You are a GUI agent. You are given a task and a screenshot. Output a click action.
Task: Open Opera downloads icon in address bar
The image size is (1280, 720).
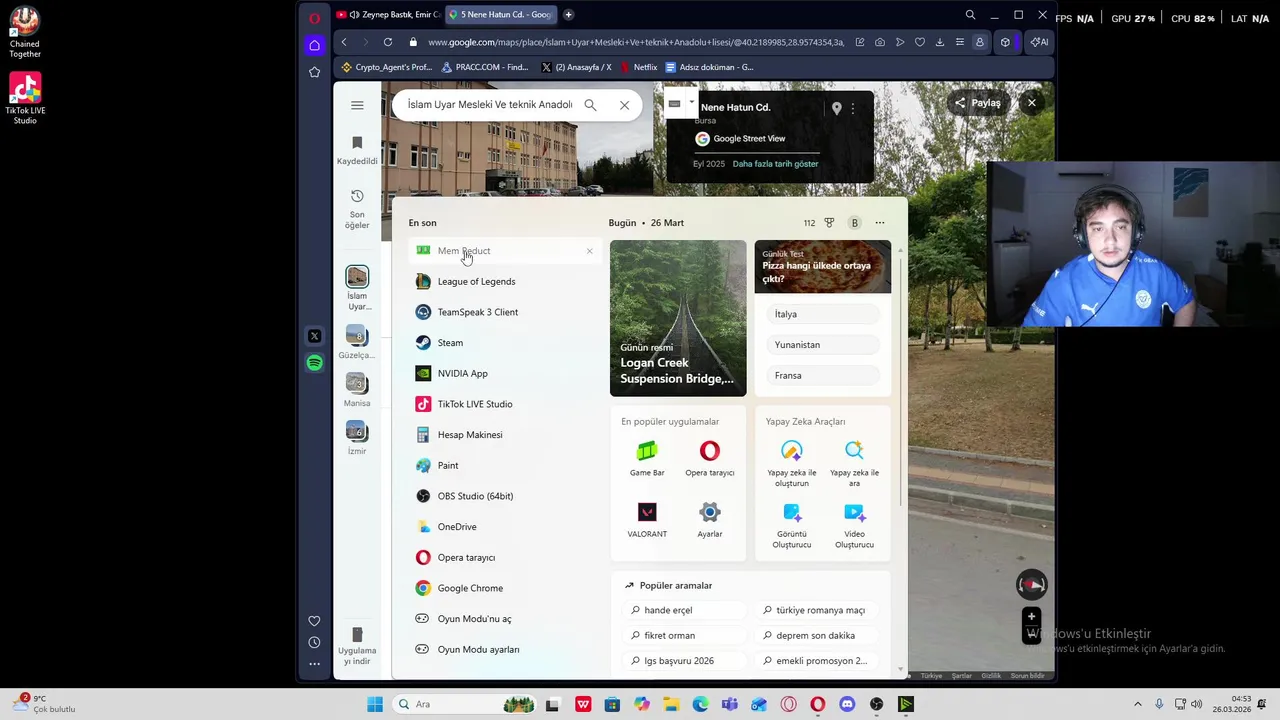coord(940,42)
